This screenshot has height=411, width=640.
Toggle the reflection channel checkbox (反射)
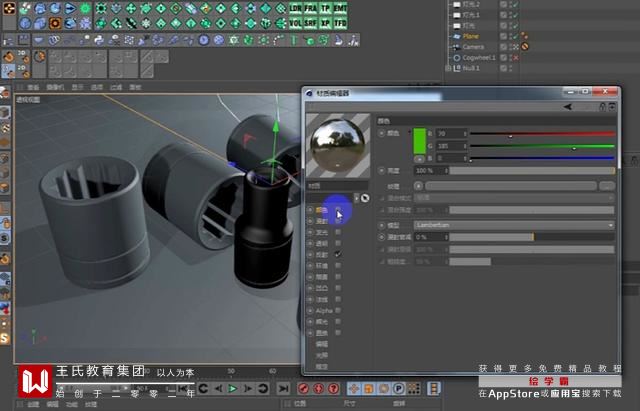tap(338, 254)
